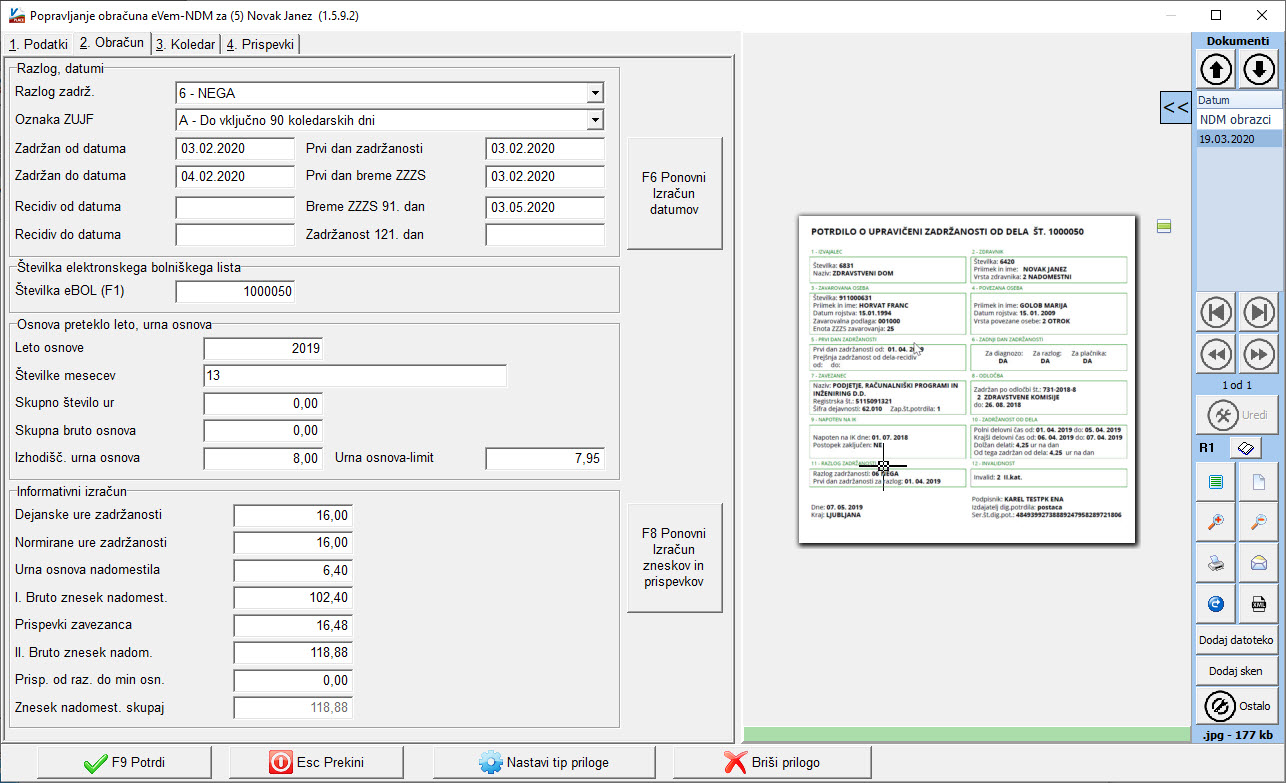Click the green lines document icon
This screenshot has height=783, width=1286.
[1216, 482]
